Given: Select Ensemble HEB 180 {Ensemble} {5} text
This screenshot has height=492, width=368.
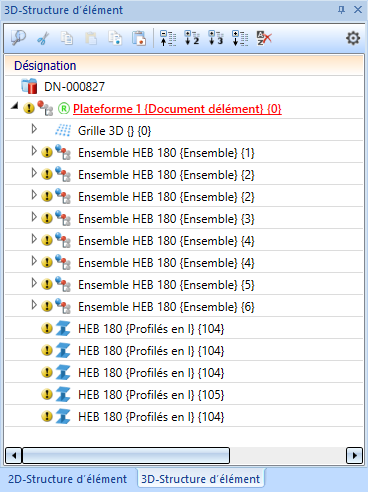Looking at the screenshot, I should (166, 285).
